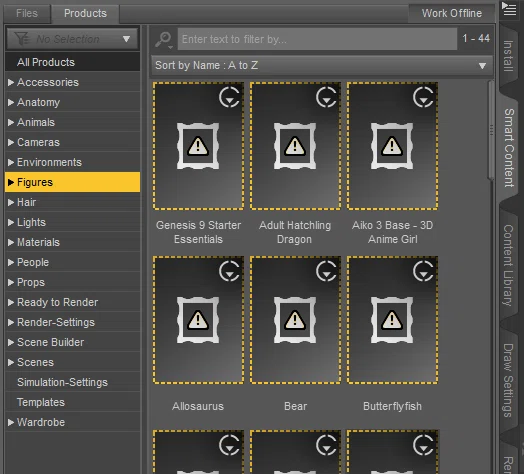Click the Work Offline button
The image size is (524, 474).
(x=451, y=13)
